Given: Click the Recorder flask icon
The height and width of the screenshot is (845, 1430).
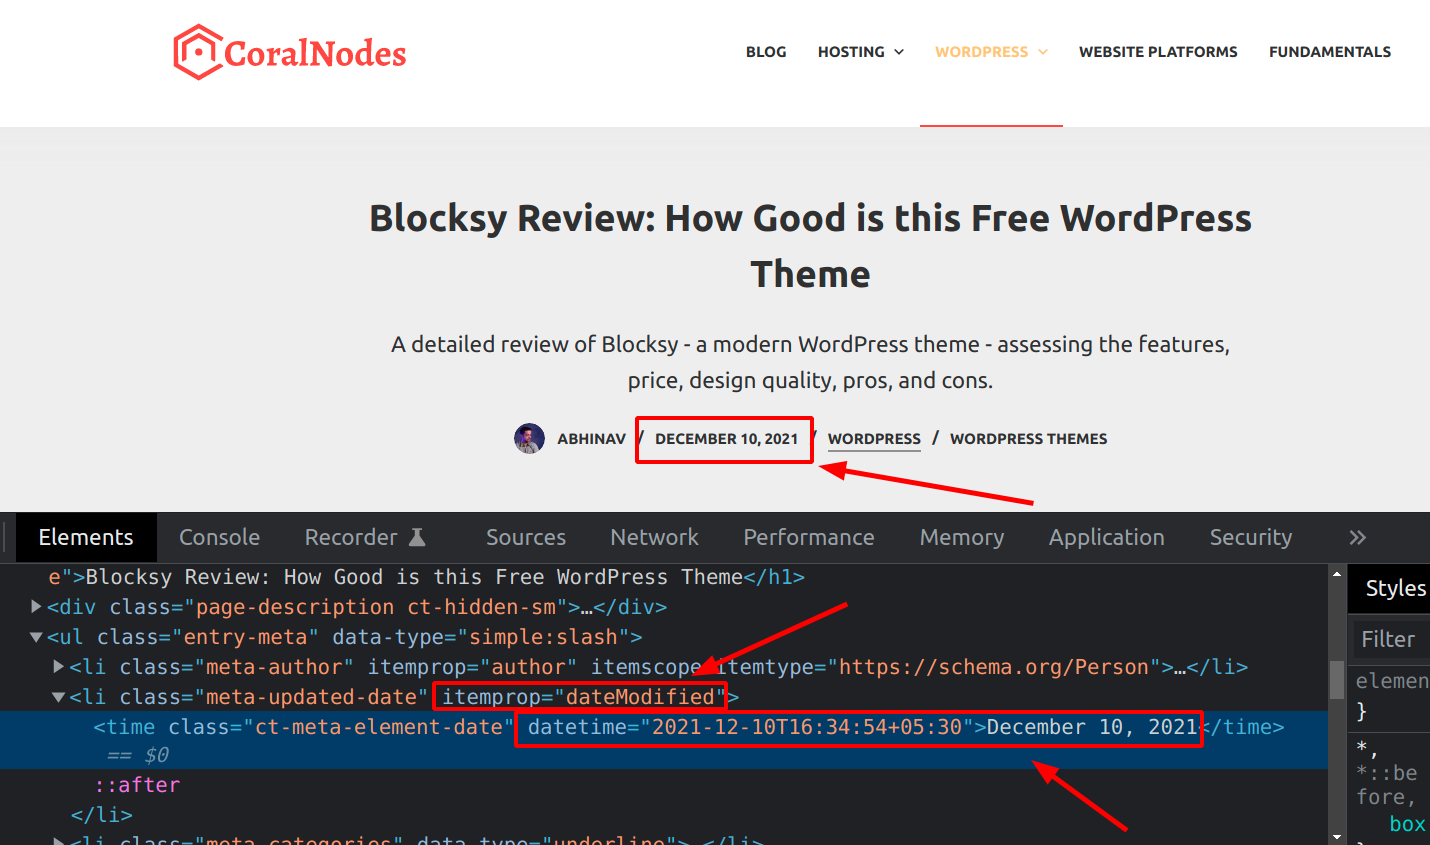Looking at the screenshot, I should [418, 537].
